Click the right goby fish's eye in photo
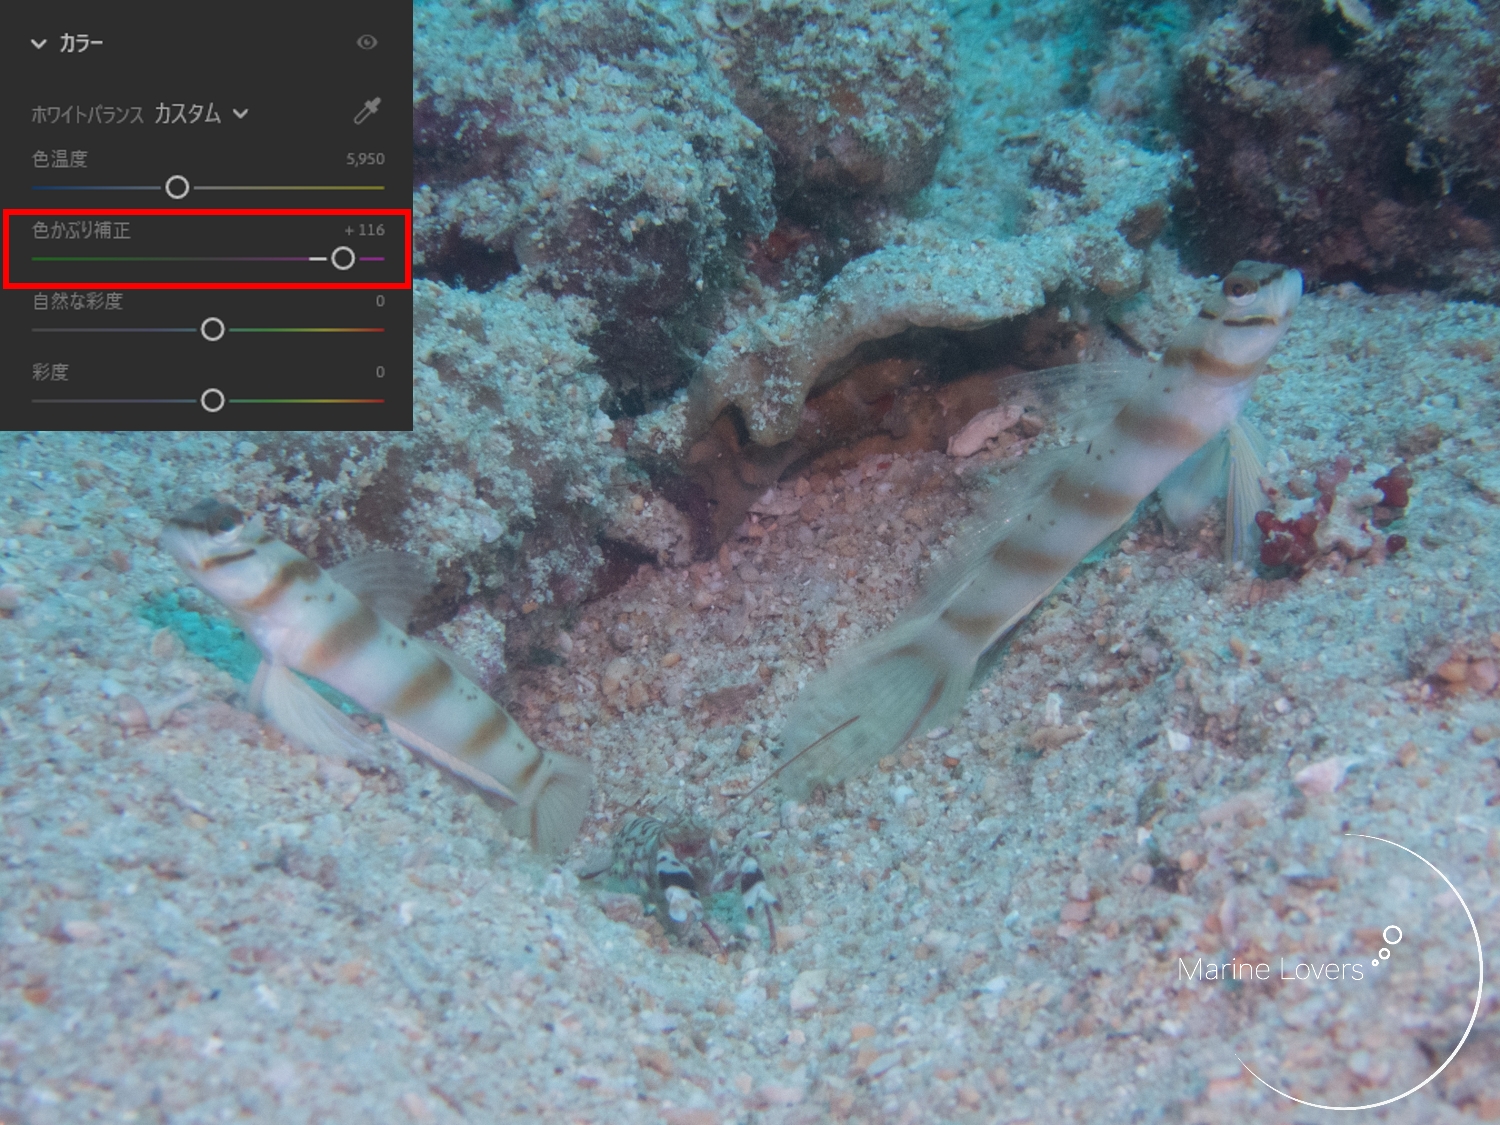 tap(1240, 288)
